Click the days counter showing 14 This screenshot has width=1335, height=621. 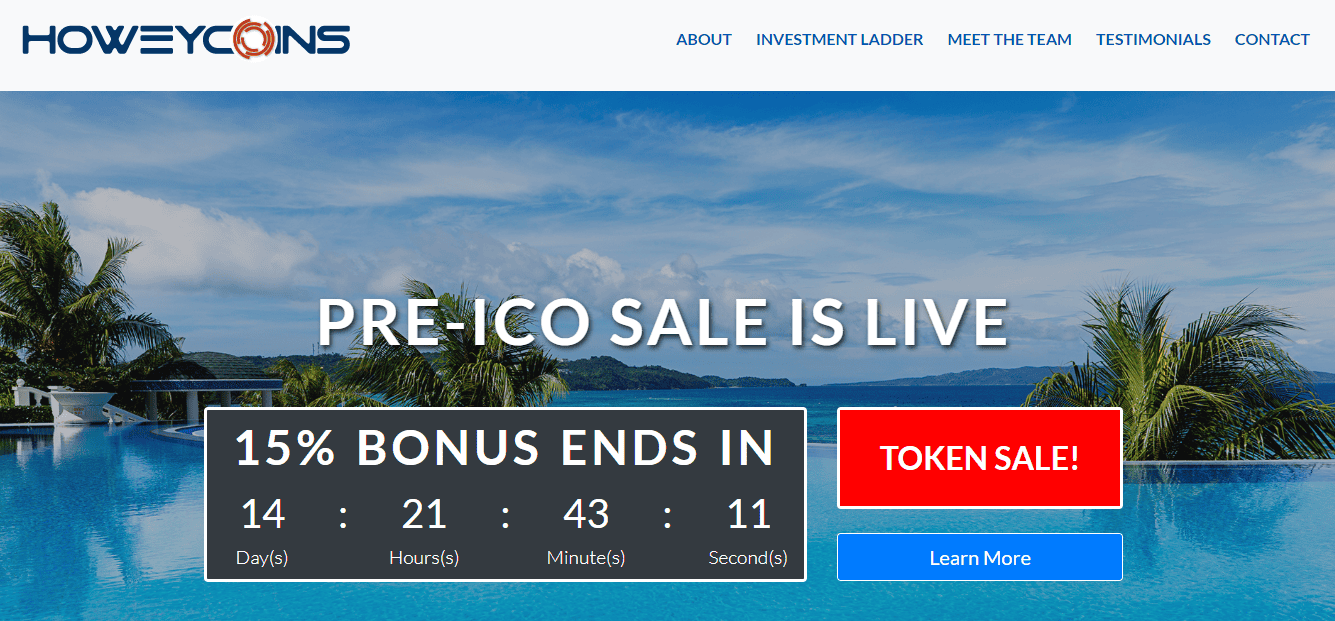point(262,514)
